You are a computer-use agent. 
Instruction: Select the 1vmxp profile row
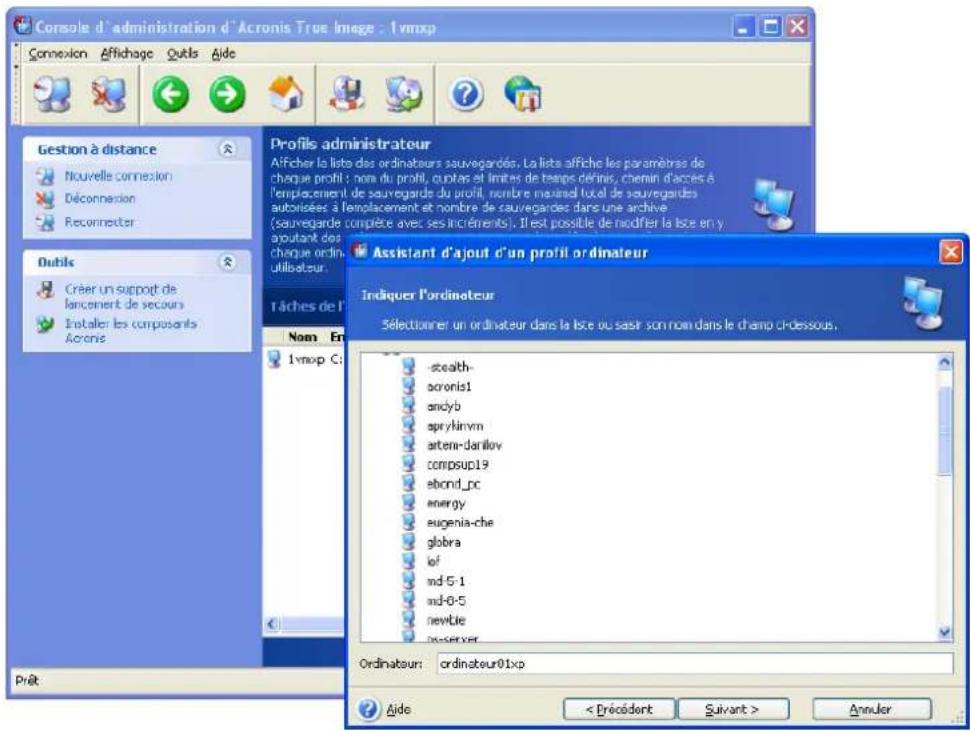point(306,359)
